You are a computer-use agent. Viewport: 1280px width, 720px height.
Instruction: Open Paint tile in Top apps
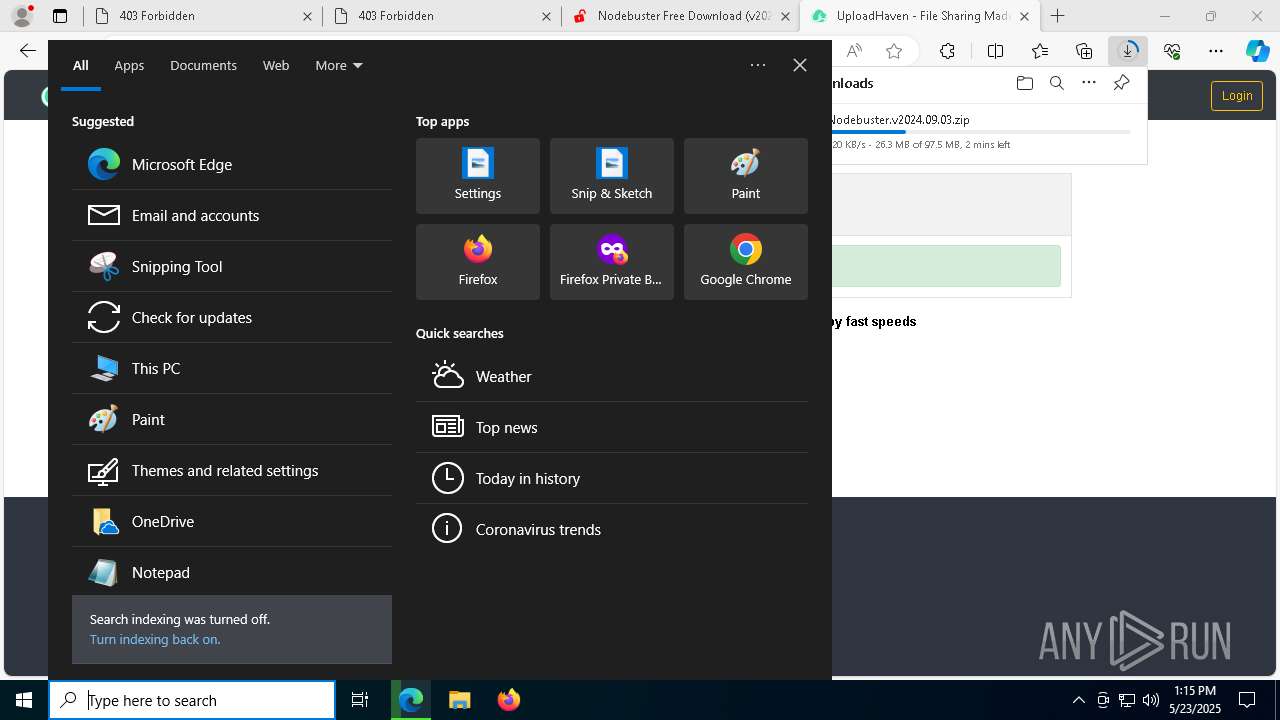(x=746, y=176)
